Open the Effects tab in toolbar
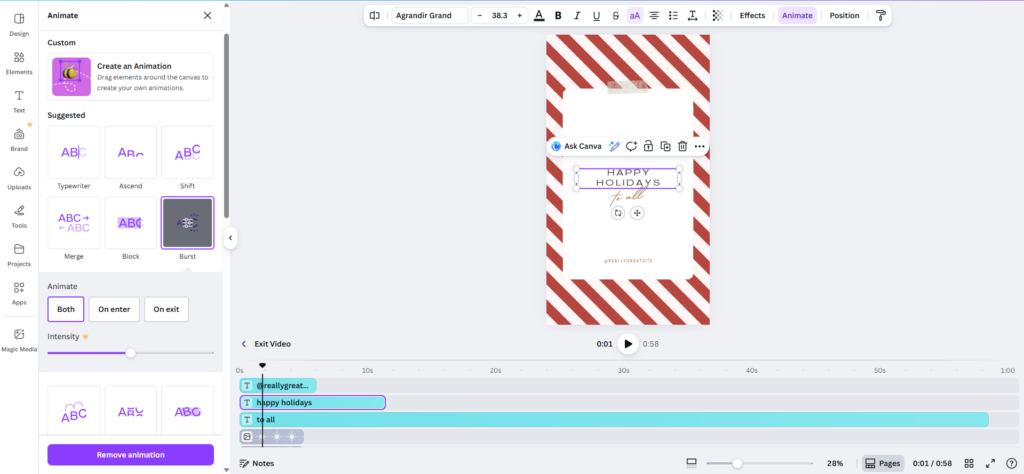 pos(752,16)
